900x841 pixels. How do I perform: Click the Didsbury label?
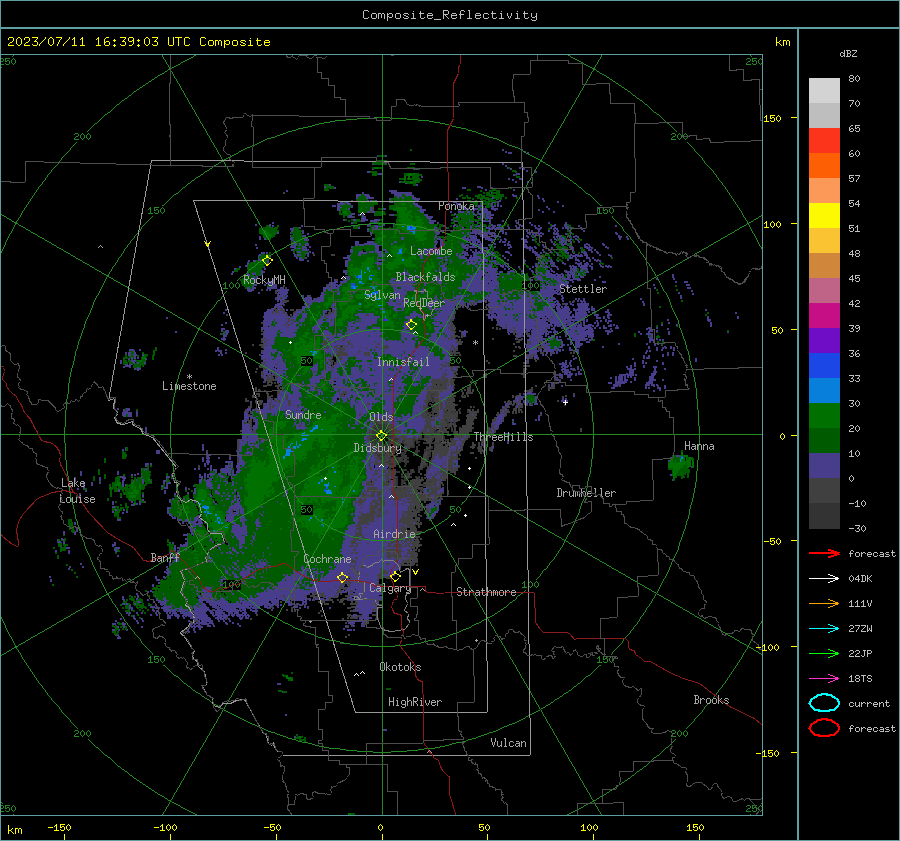pos(377,448)
